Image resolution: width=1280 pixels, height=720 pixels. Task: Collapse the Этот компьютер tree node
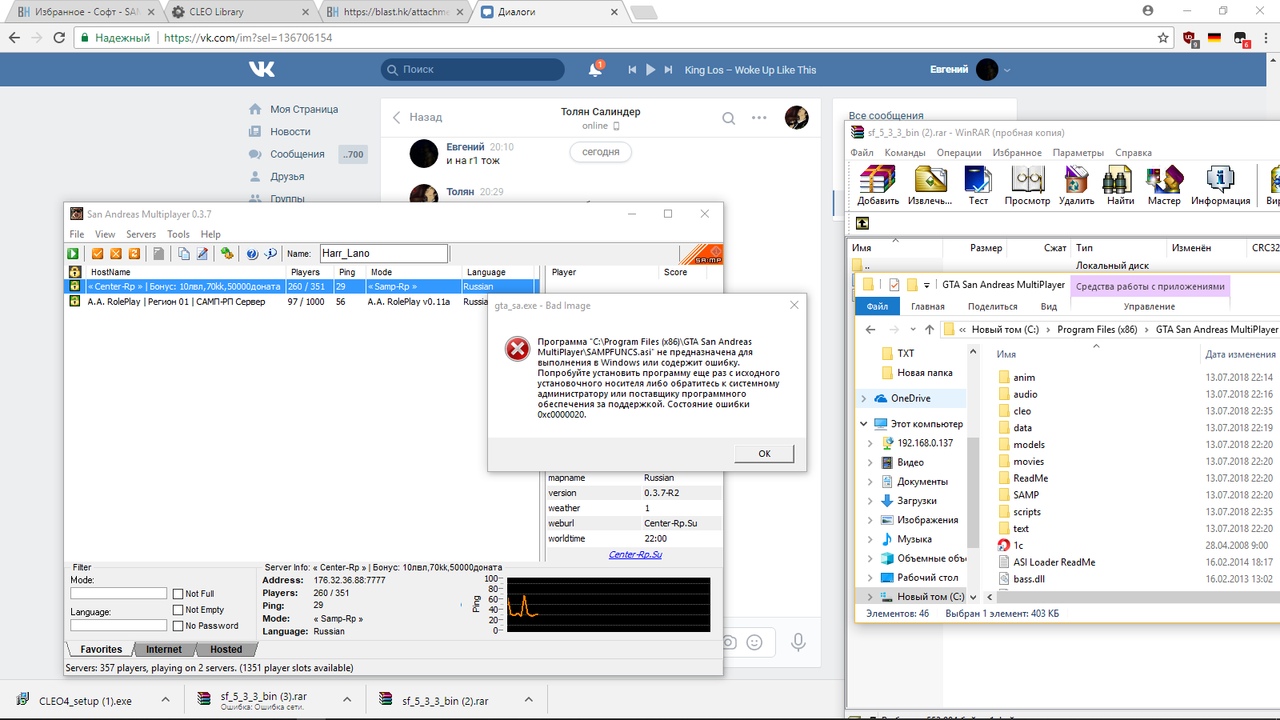[864, 424]
